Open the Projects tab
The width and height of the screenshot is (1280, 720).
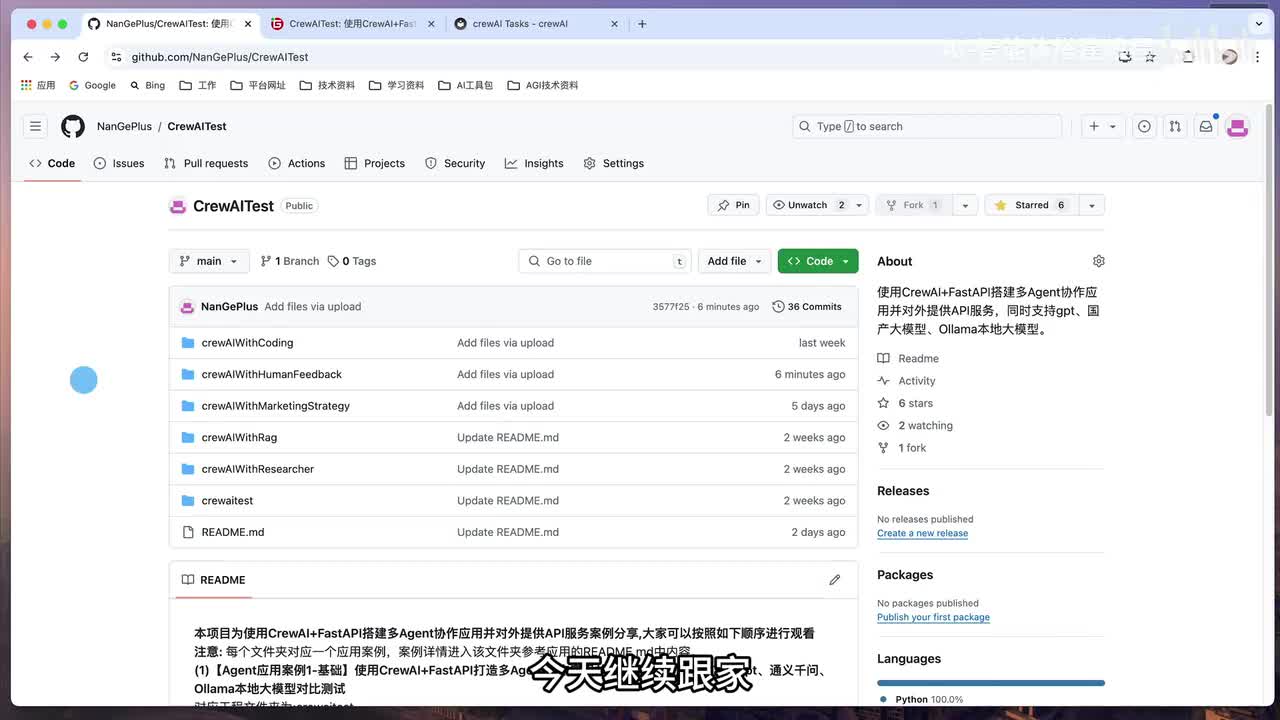point(375,163)
